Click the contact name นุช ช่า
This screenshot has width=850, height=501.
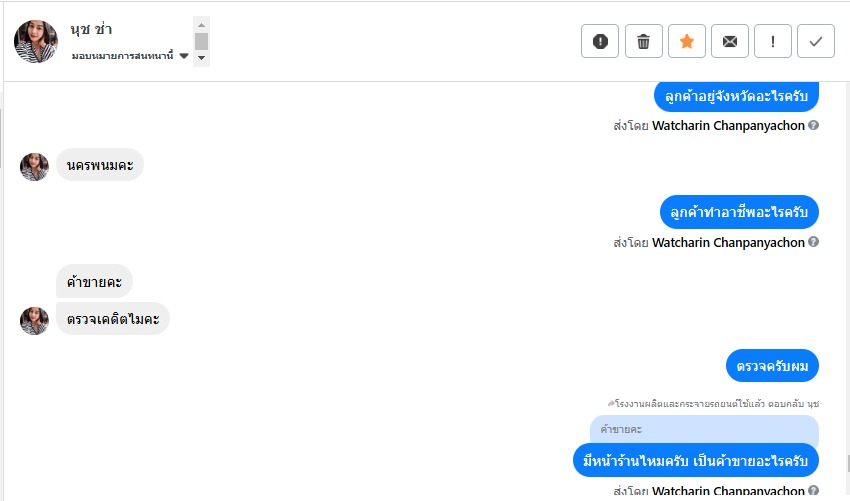click(91, 29)
